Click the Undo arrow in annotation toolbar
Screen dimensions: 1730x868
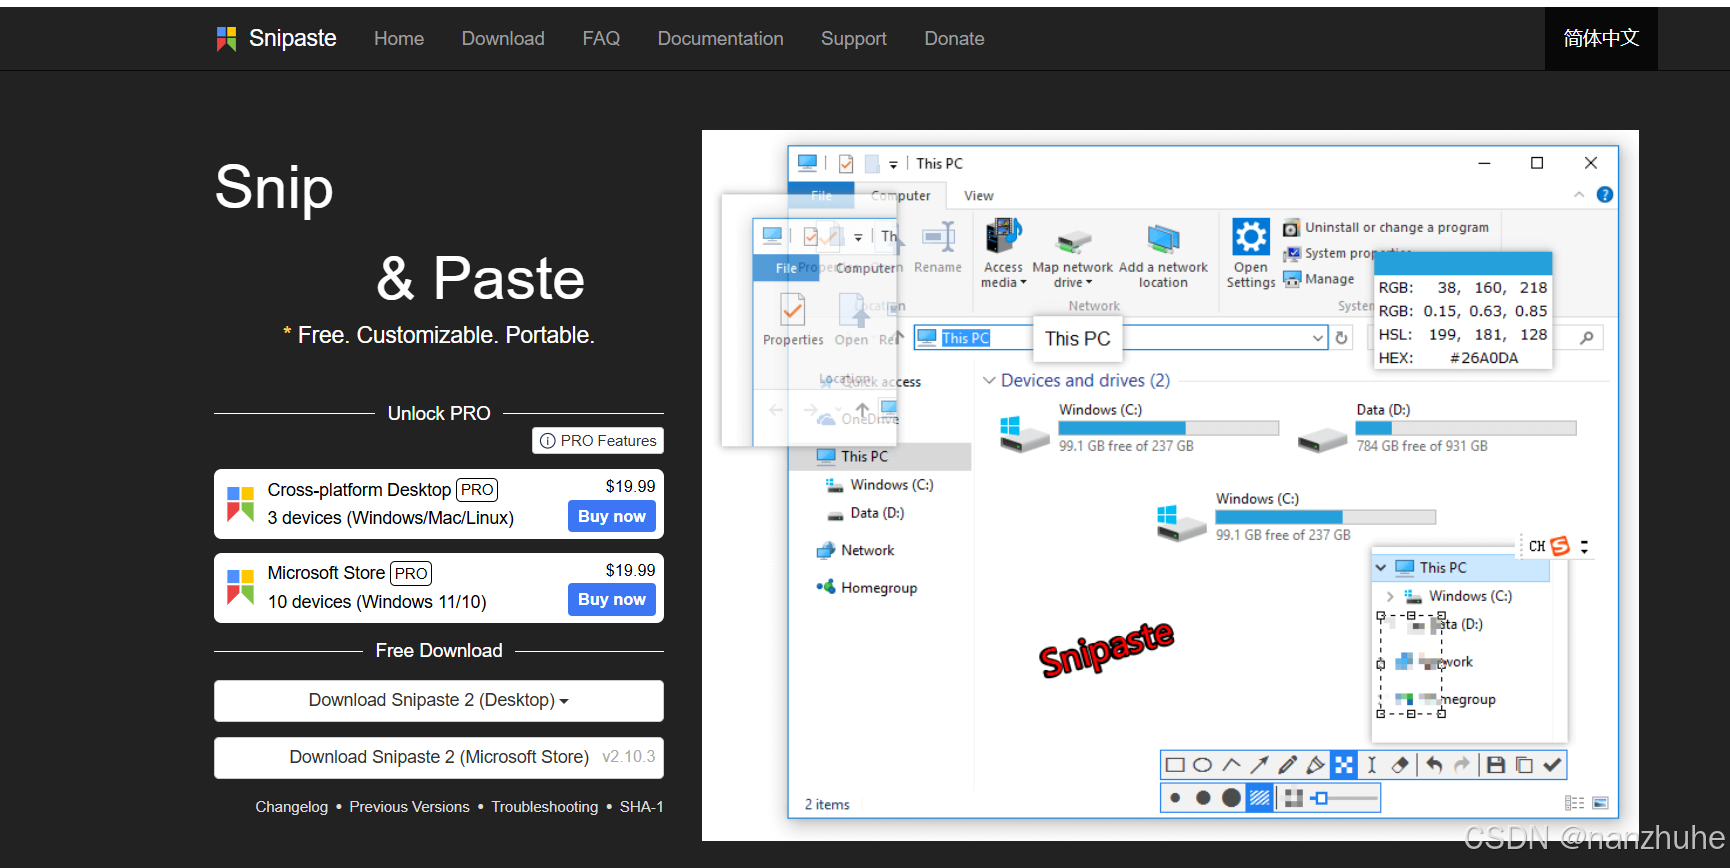point(1434,765)
